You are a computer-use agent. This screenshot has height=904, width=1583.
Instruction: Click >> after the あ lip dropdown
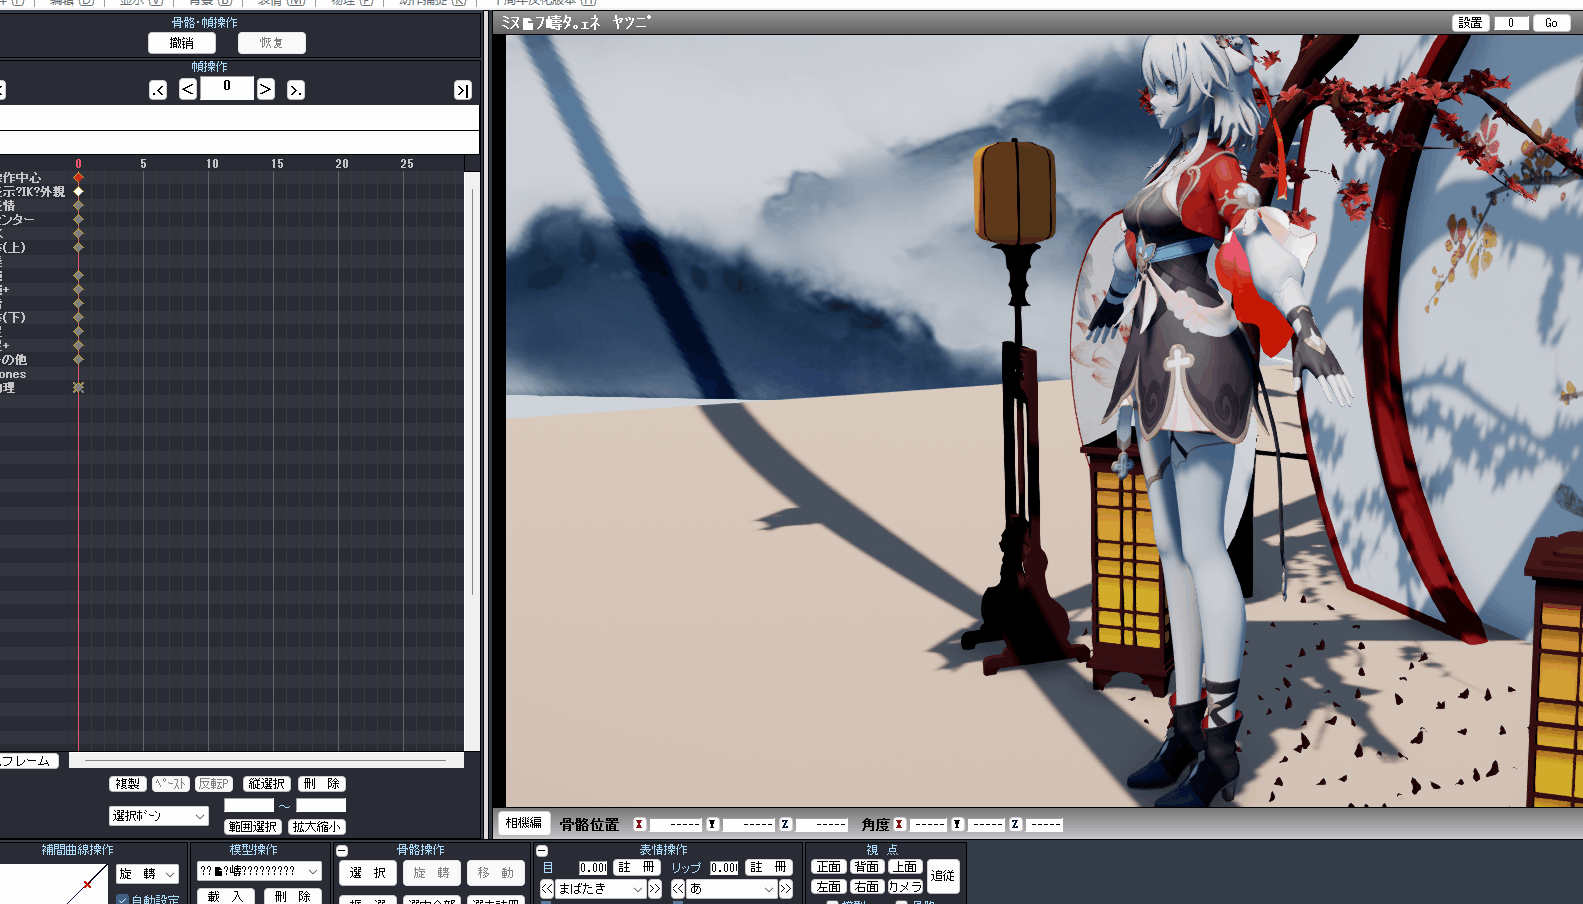pyautogui.click(x=786, y=888)
